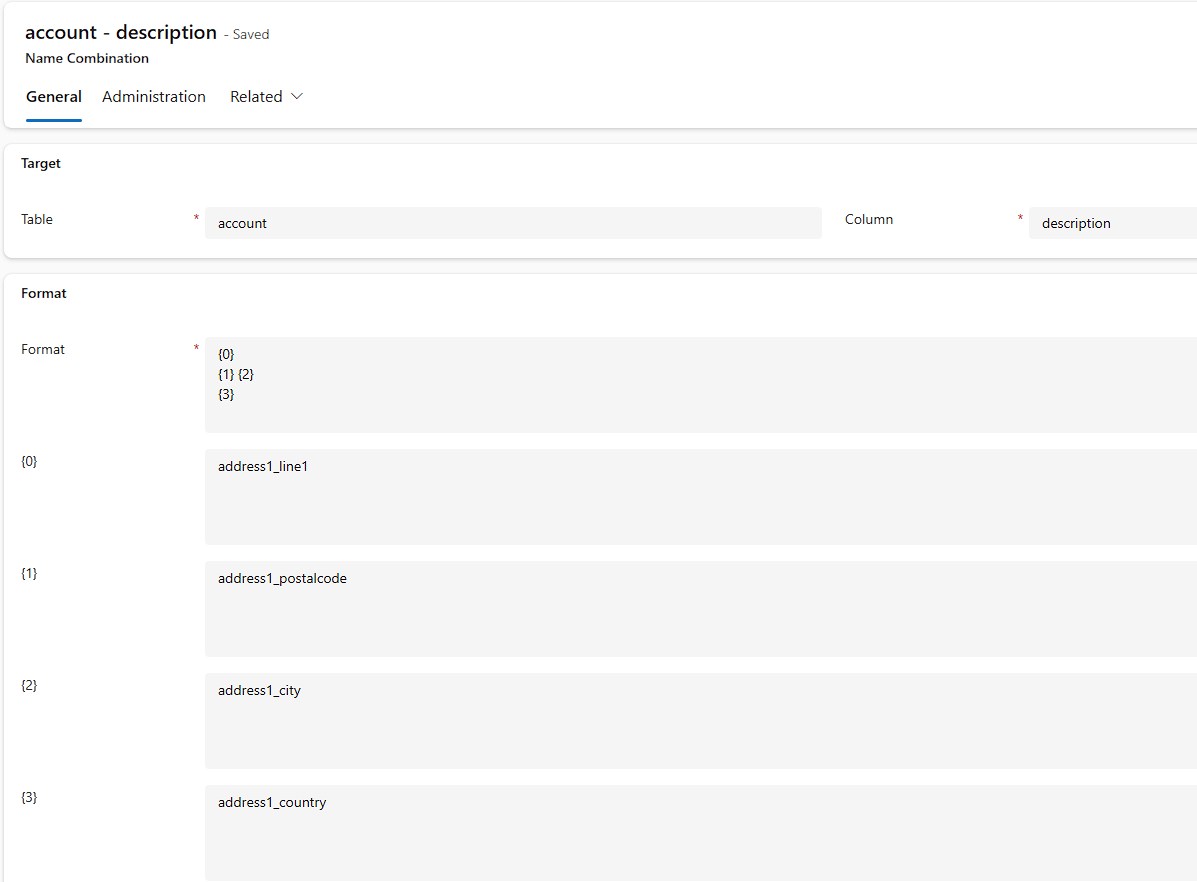
Task: Click the Column field label
Action: point(869,219)
